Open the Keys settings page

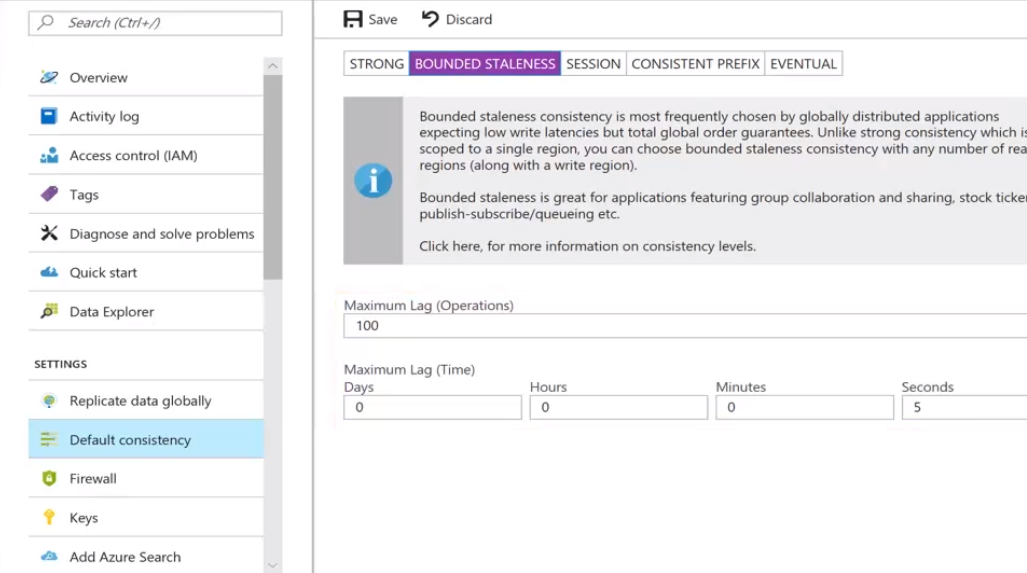click(146, 517)
